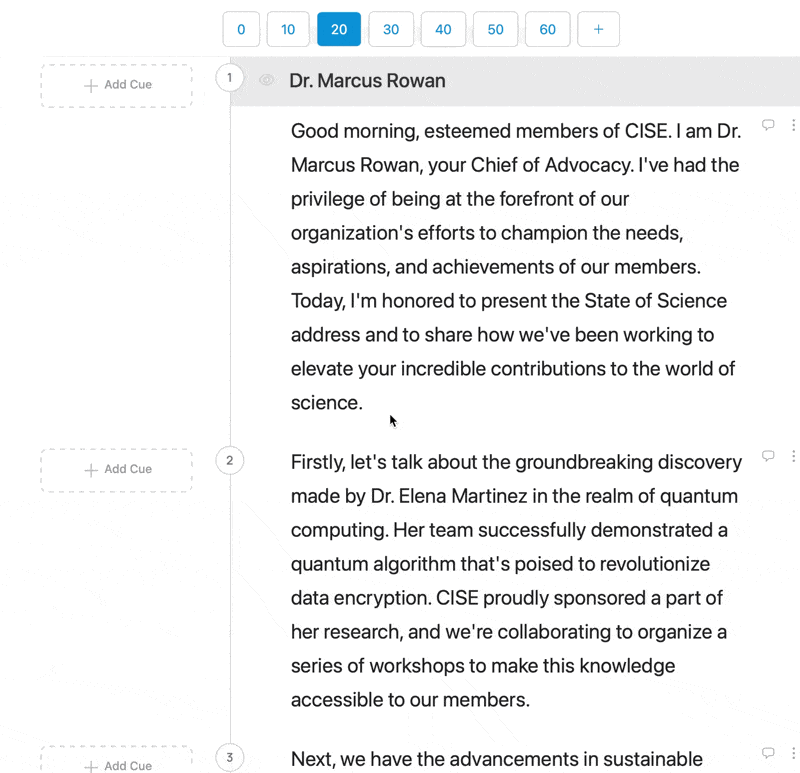Toggle the eye icon beside Dr. Marcus Rowan

point(266,80)
